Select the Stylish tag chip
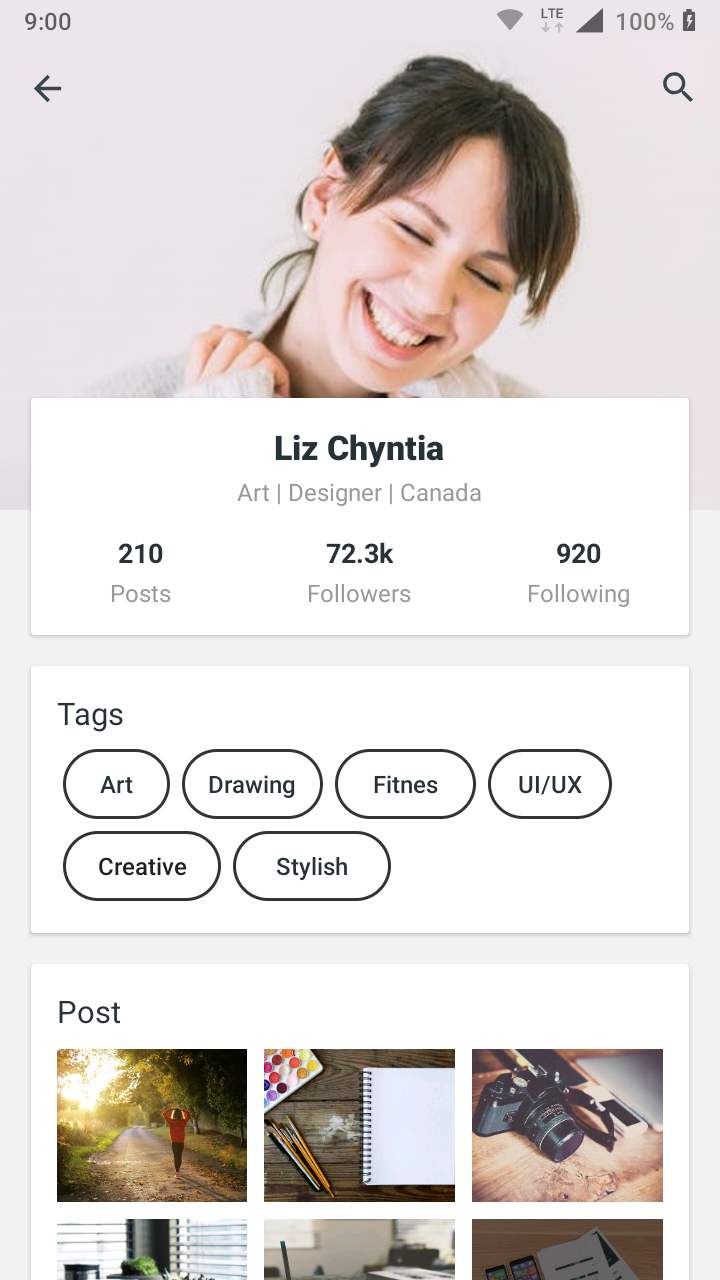The image size is (720, 1280). coord(312,867)
